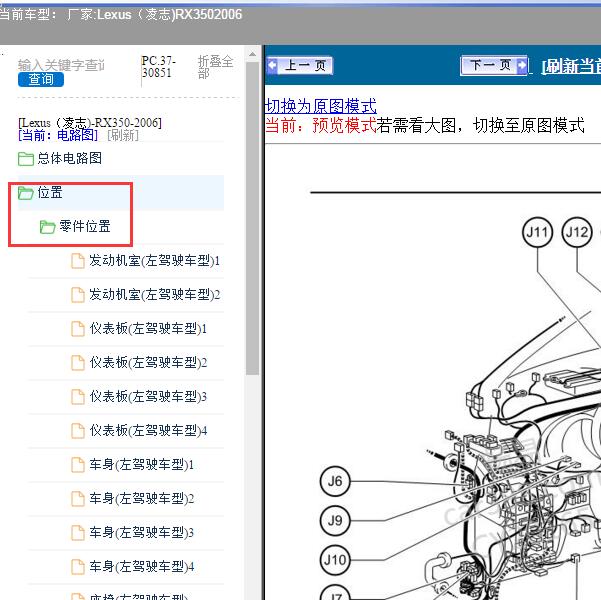This screenshot has height=600, width=601.
Task: Click the 查询 search button
Action: tap(41, 79)
